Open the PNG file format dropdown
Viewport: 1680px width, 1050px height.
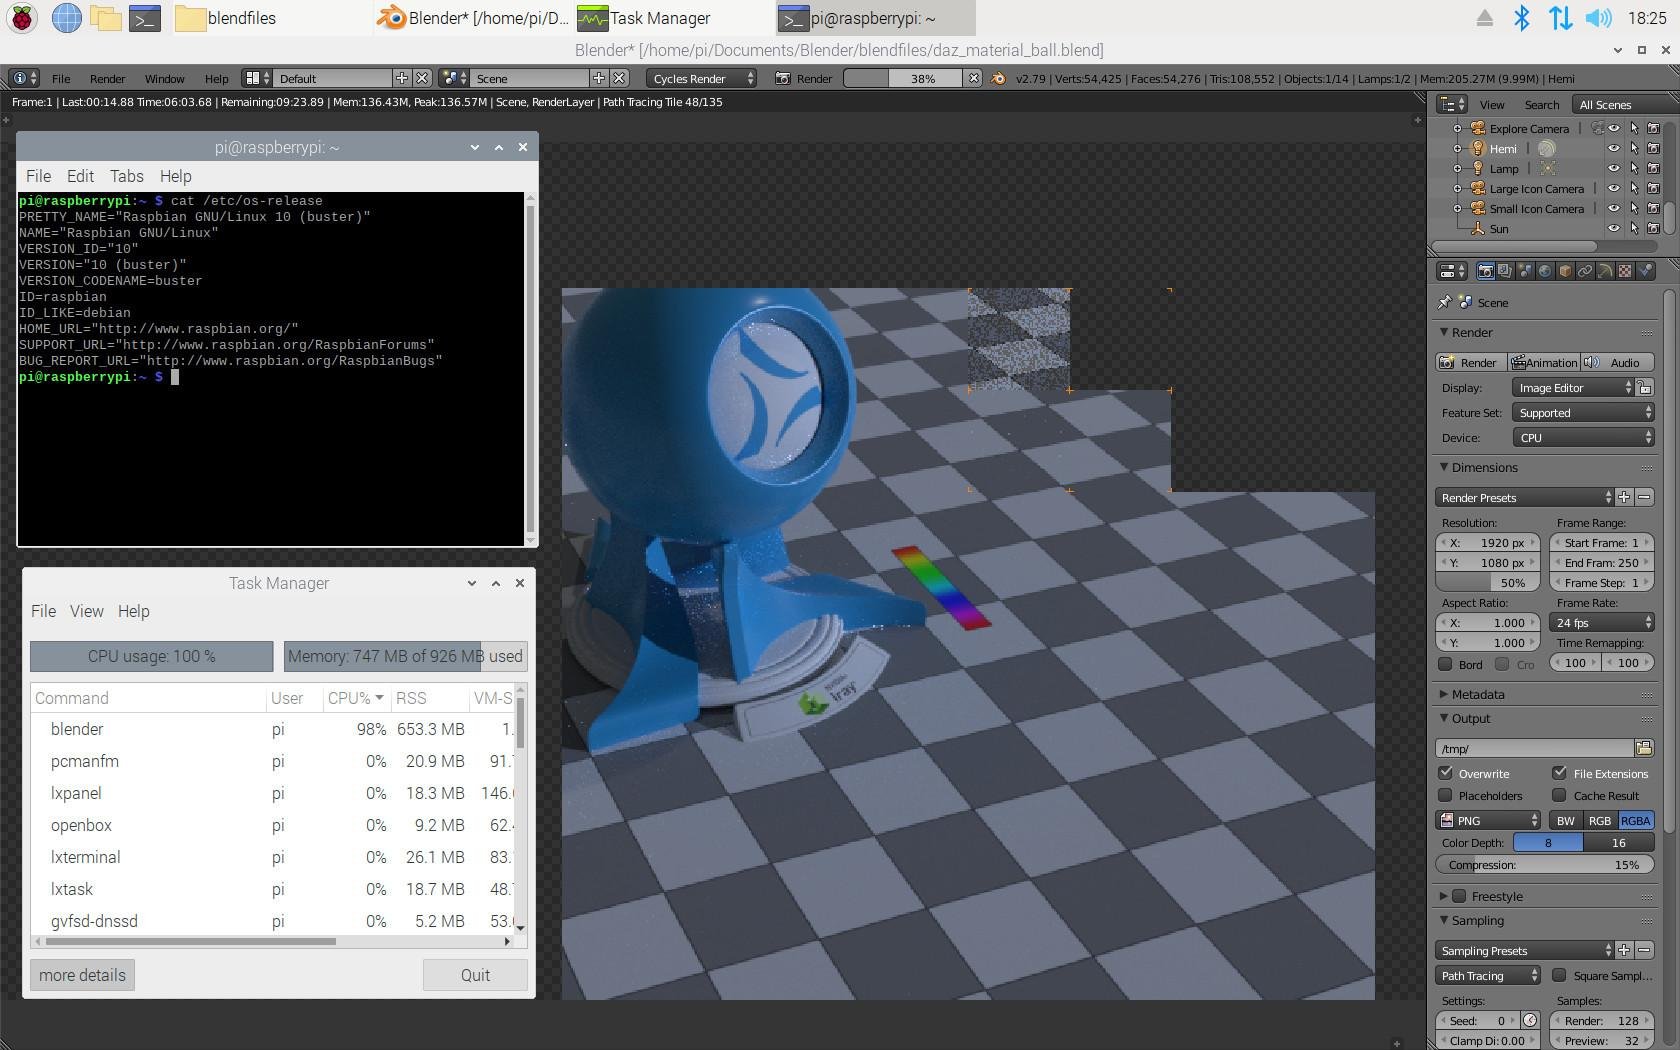pyautogui.click(x=1488, y=821)
